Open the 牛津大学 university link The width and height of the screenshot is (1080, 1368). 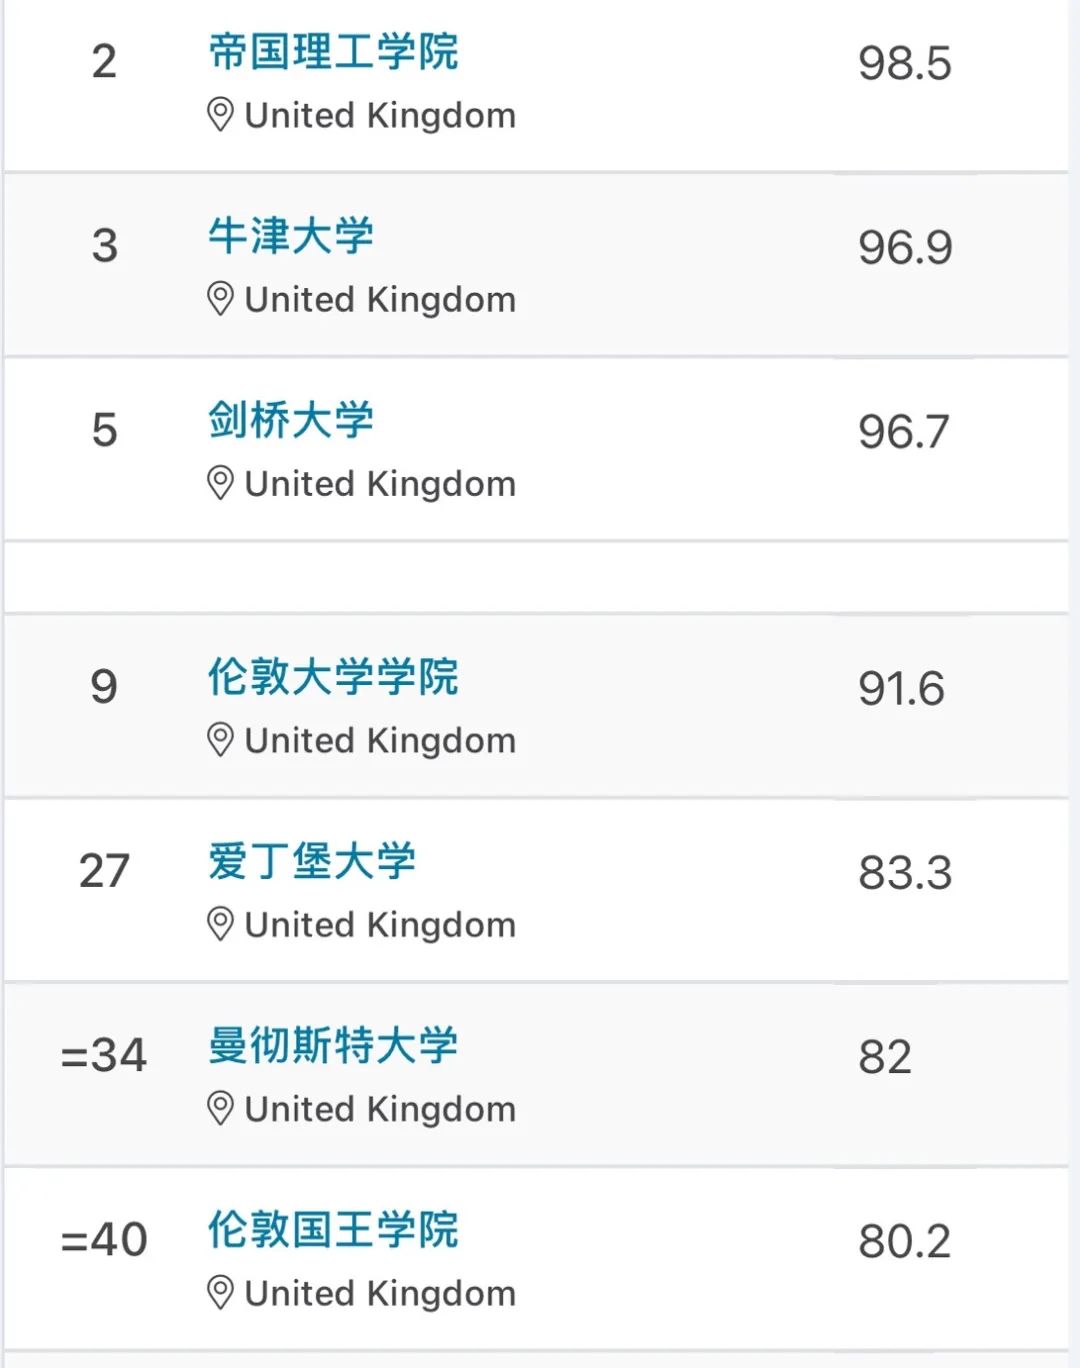coord(291,236)
